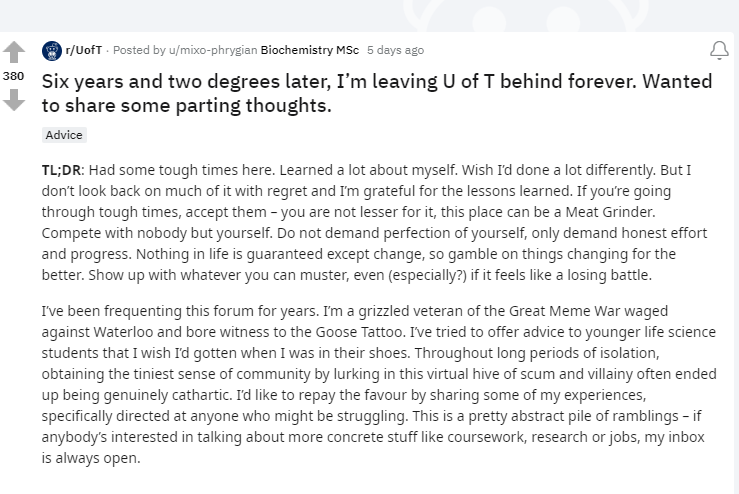739x494 pixels.
Task: Filter by the Advice post flair
Action: point(64,135)
